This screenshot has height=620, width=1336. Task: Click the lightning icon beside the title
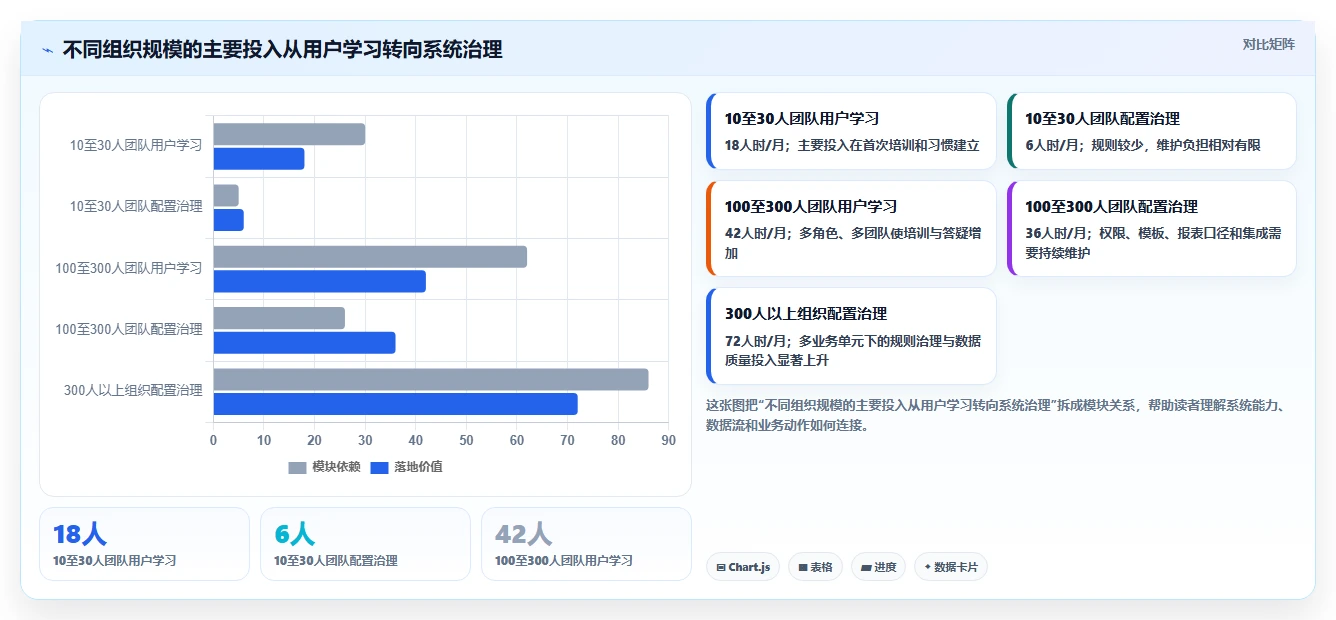pyautogui.click(x=47, y=50)
